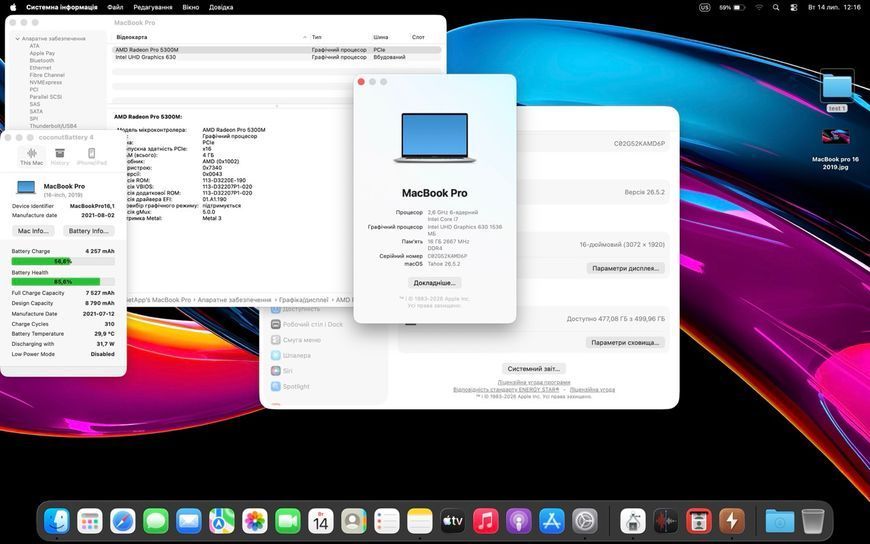Open the ENERGY STAR compliance link
Image resolution: width=870 pixels, height=544 pixels.
pos(506,390)
